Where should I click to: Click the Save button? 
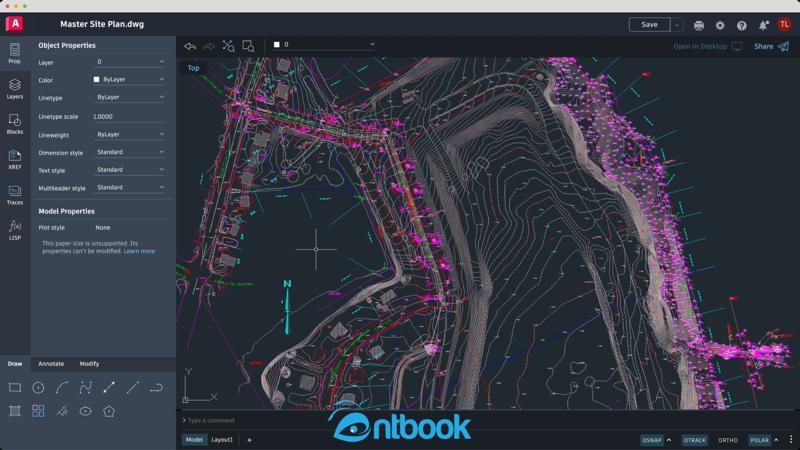click(649, 24)
